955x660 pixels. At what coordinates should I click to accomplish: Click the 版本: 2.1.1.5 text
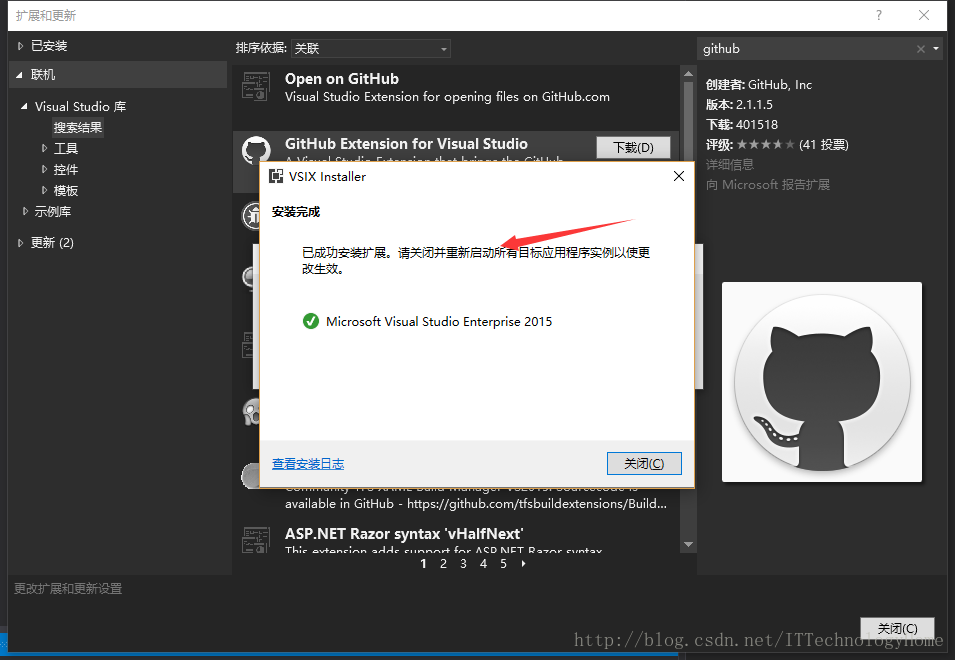[x=739, y=105]
